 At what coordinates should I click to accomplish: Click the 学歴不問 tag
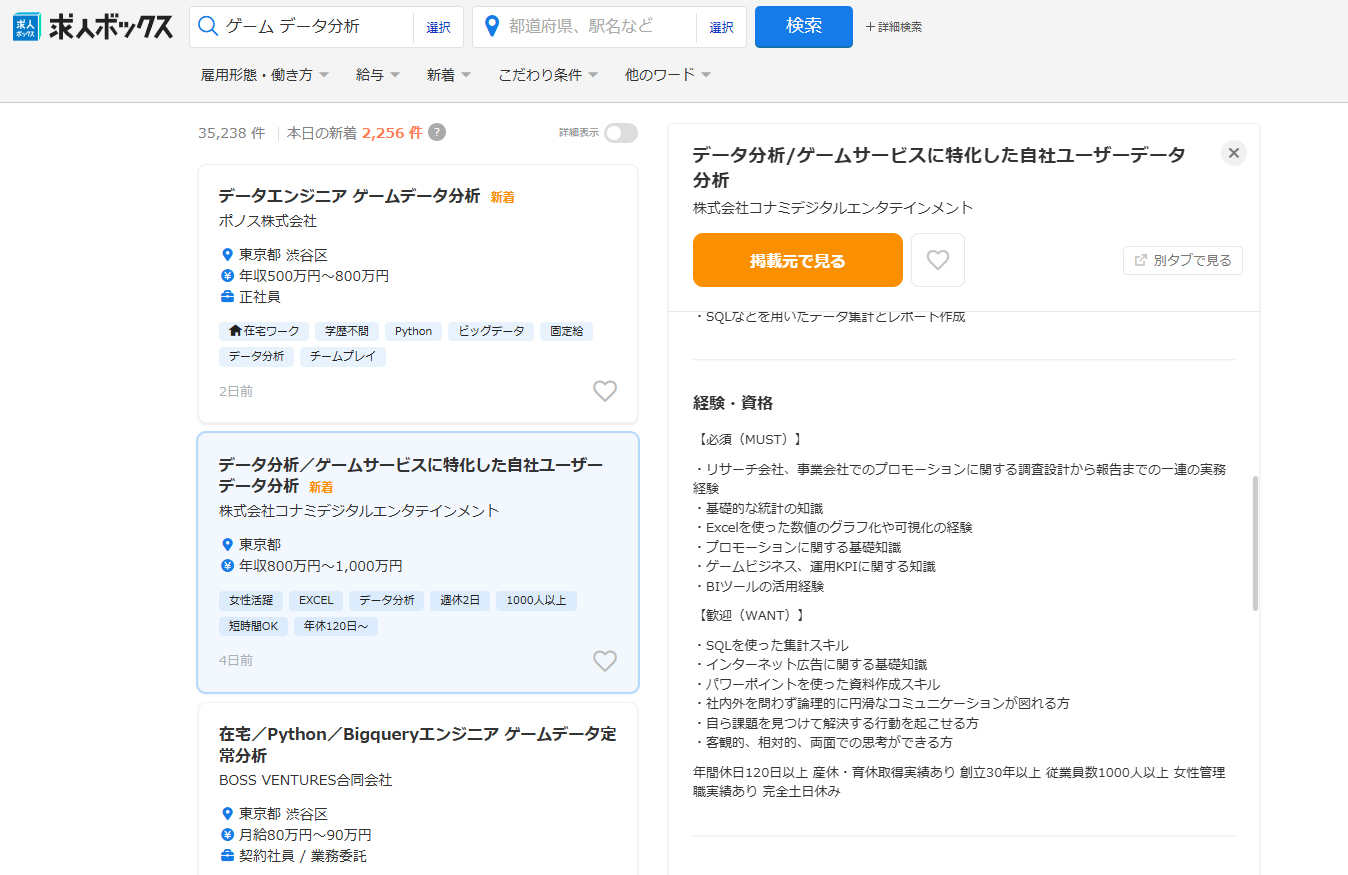pos(347,331)
